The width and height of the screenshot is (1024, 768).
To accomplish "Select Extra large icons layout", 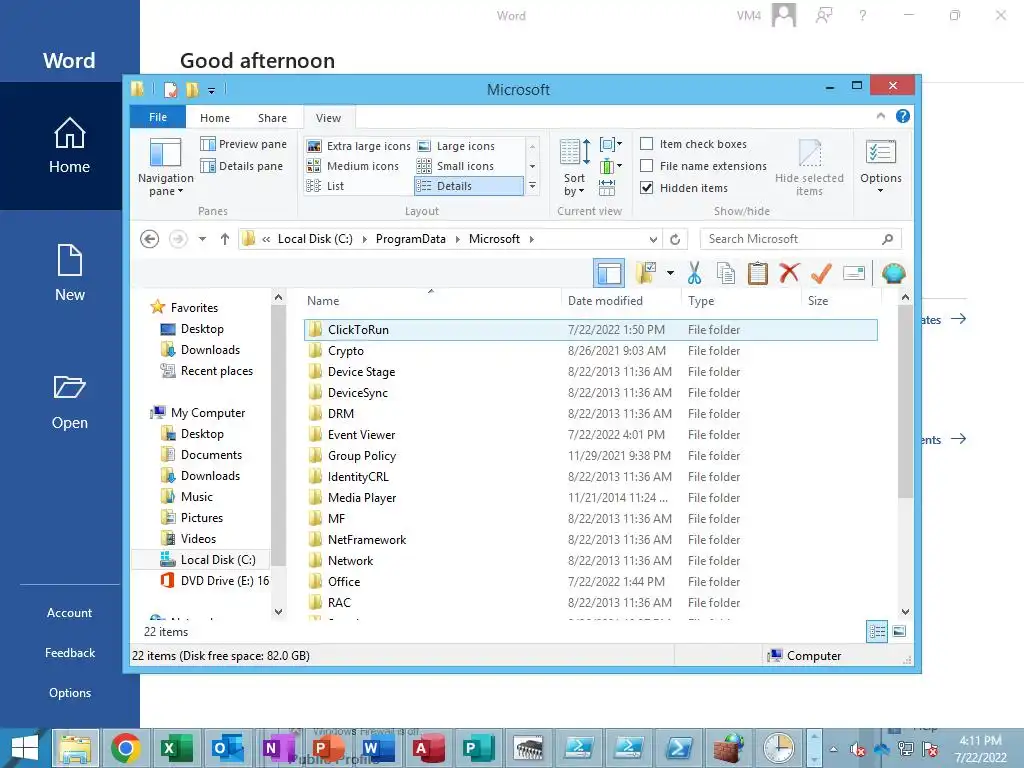I will pyautogui.click(x=359, y=146).
